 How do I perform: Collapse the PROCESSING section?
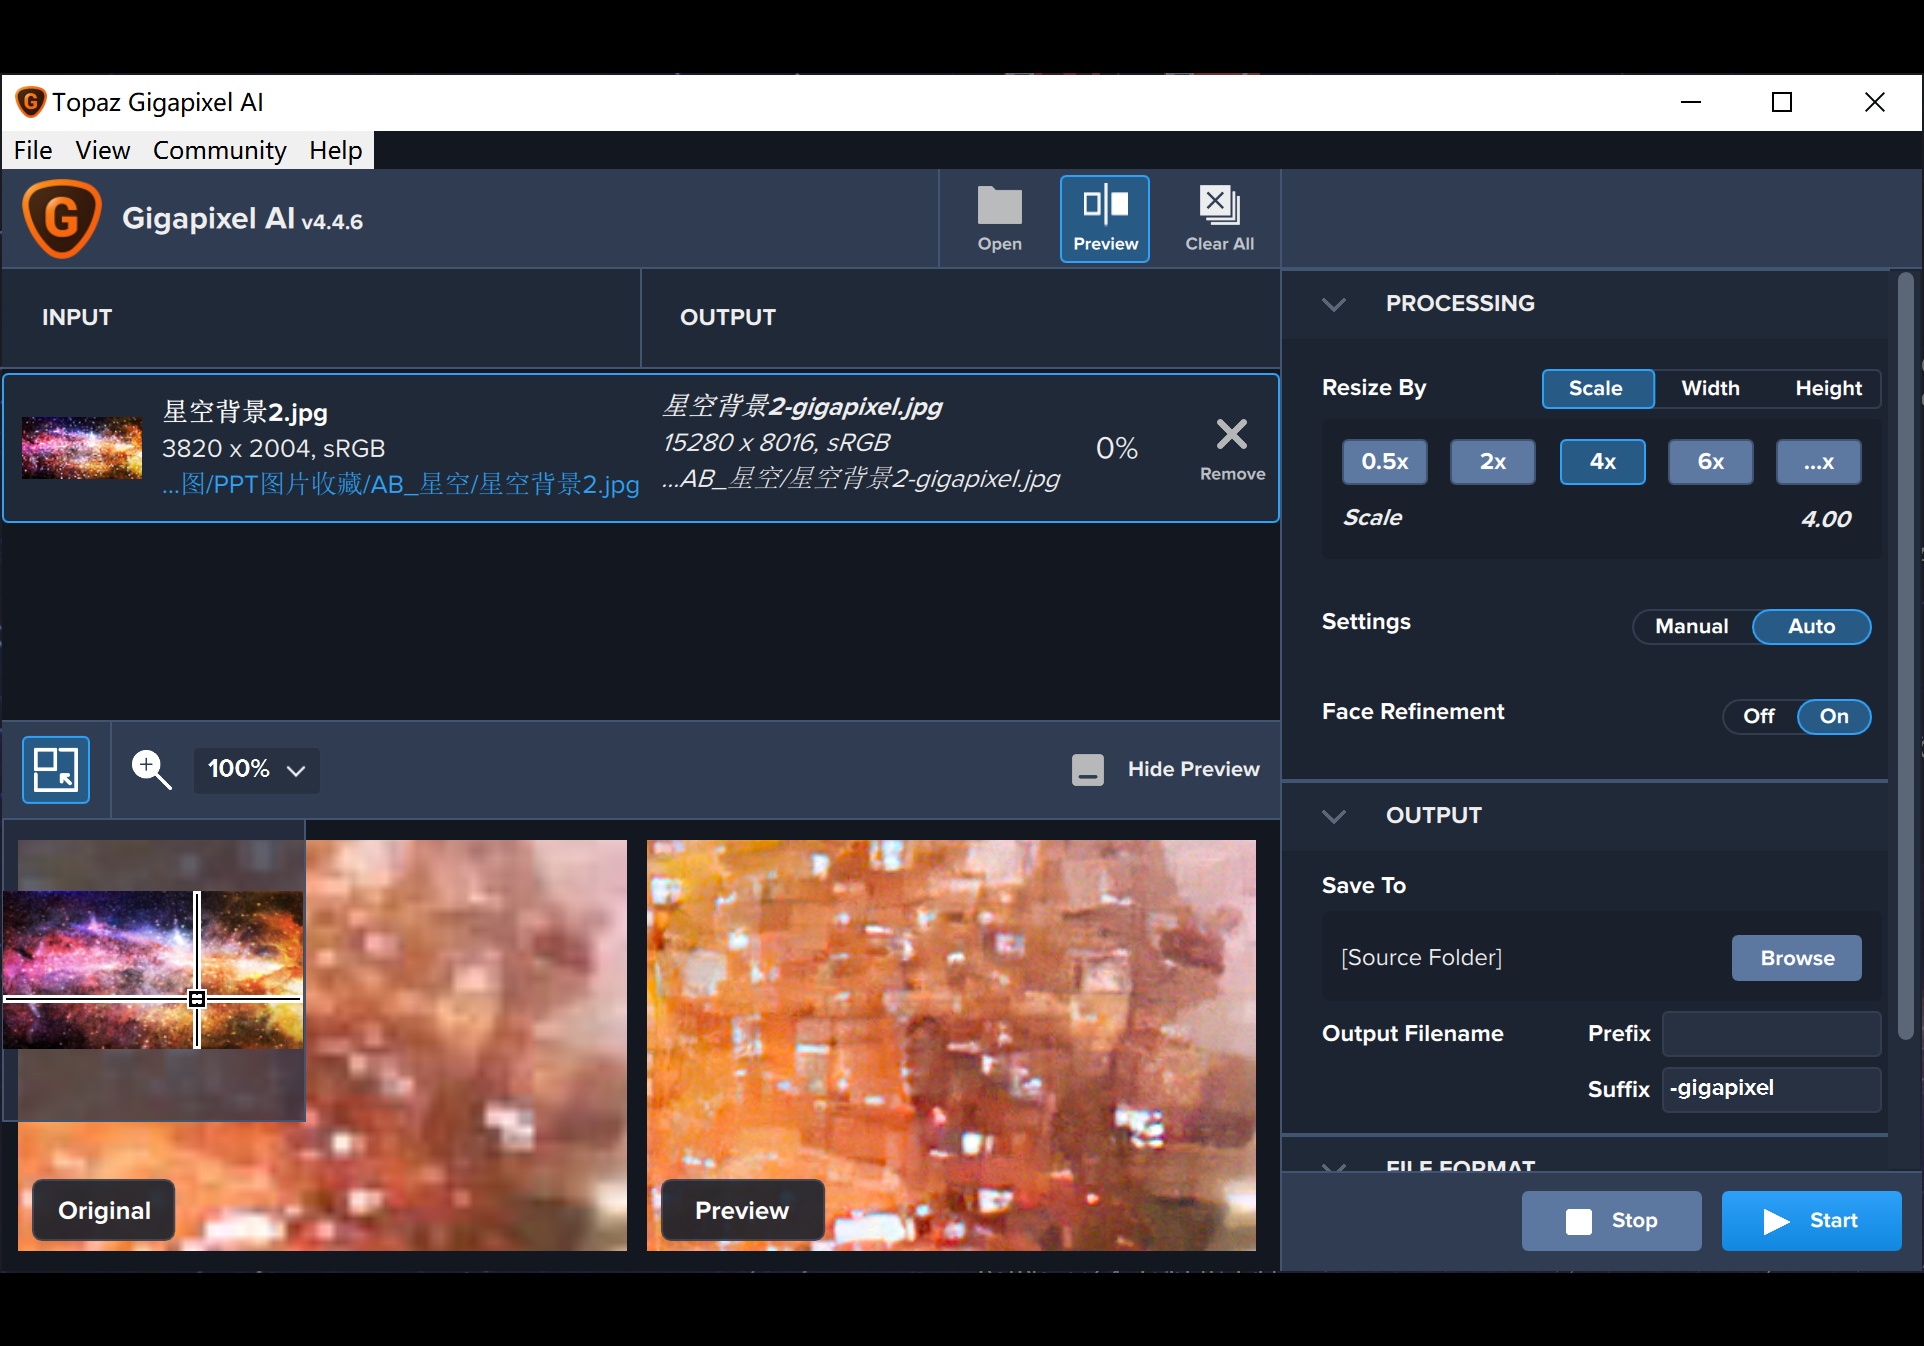pyautogui.click(x=1334, y=304)
